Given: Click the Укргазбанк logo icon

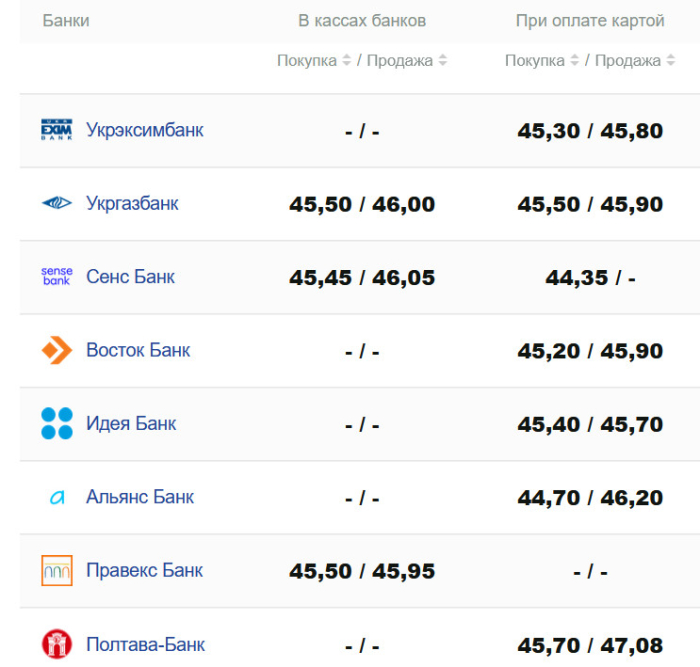Looking at the screenshot, I should tap(56, 203).
